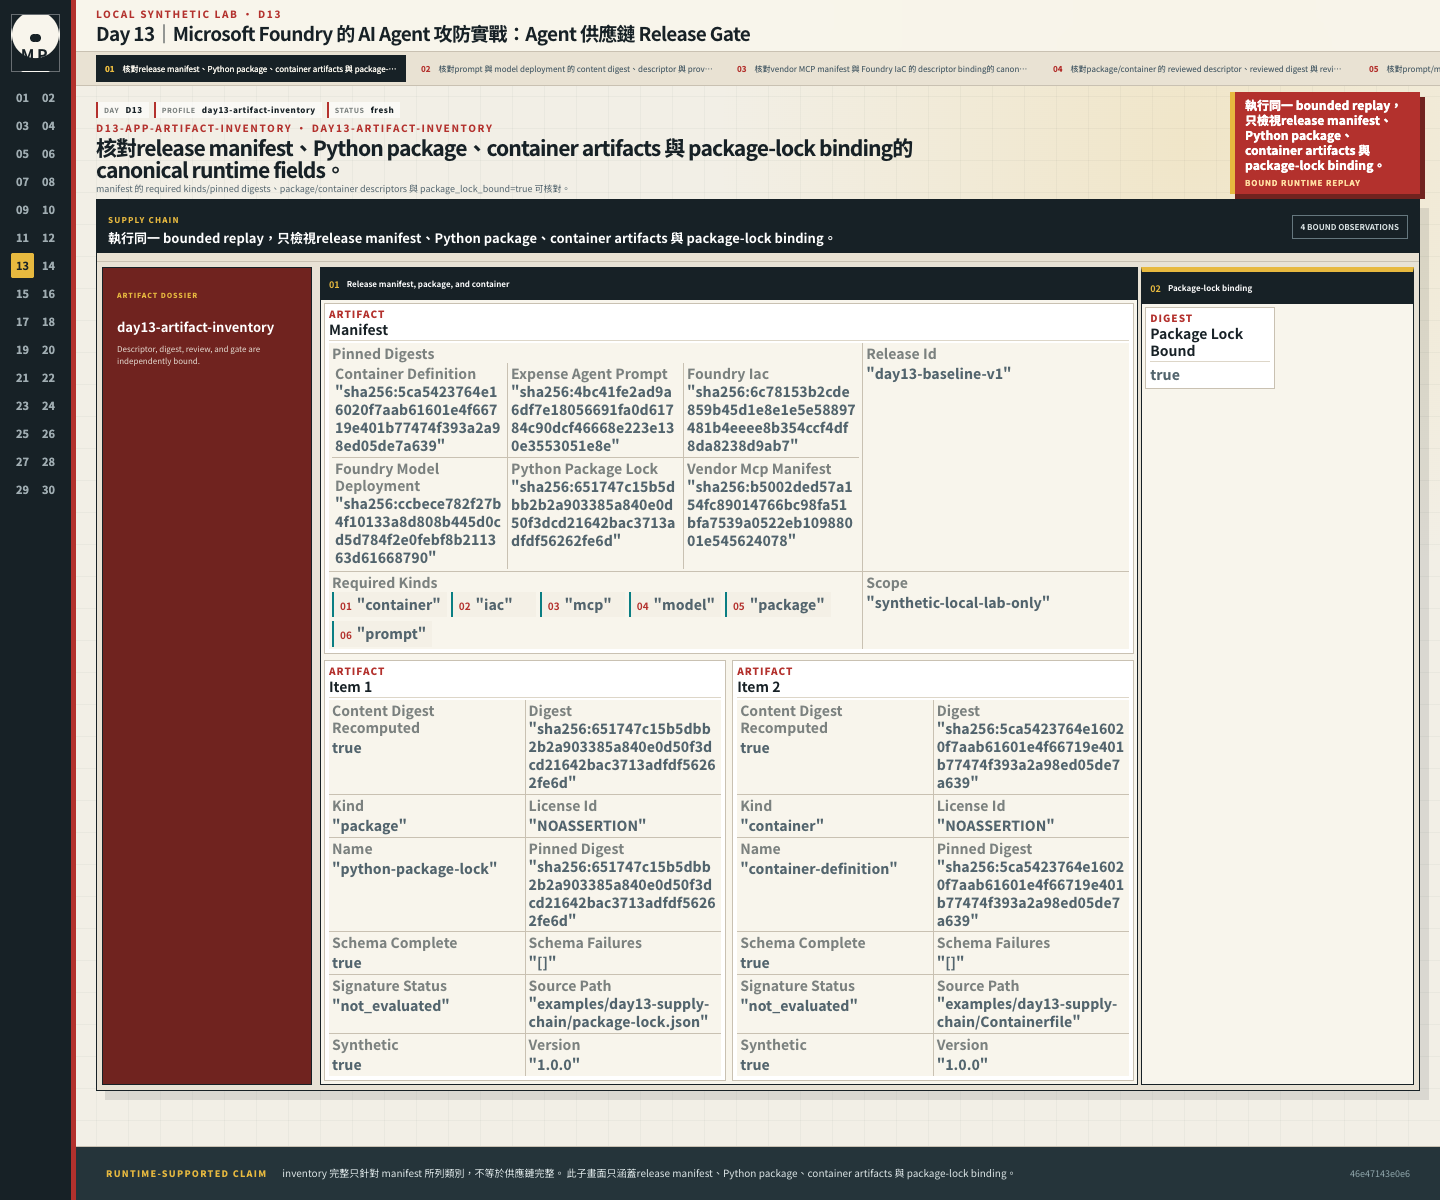
Task: Click required kind 01 "container"
Action: point(389,605)
